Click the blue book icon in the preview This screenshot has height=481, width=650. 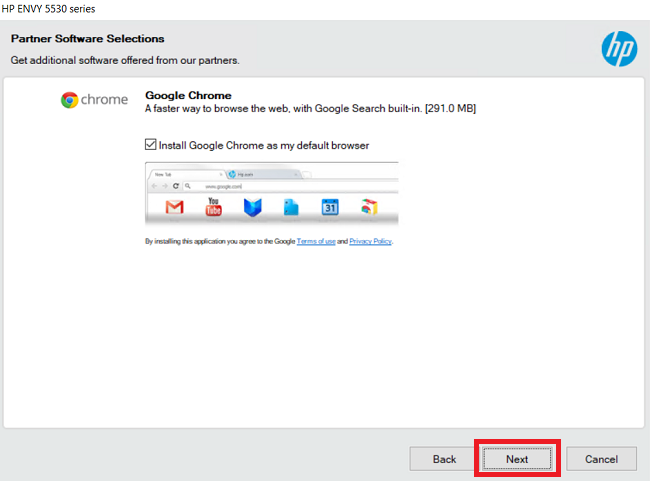252,207
